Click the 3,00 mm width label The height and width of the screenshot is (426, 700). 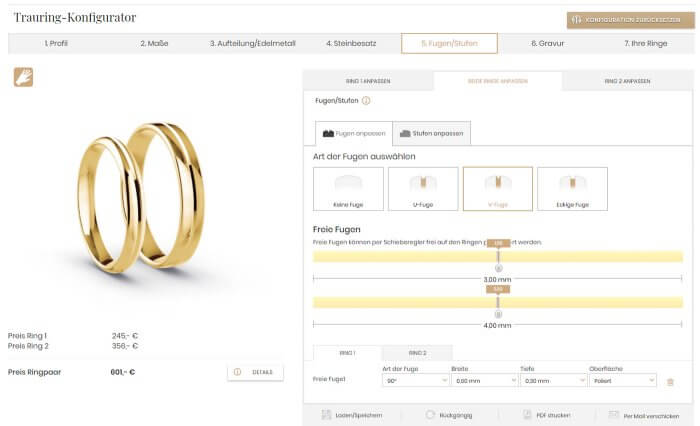click(497, 279)
